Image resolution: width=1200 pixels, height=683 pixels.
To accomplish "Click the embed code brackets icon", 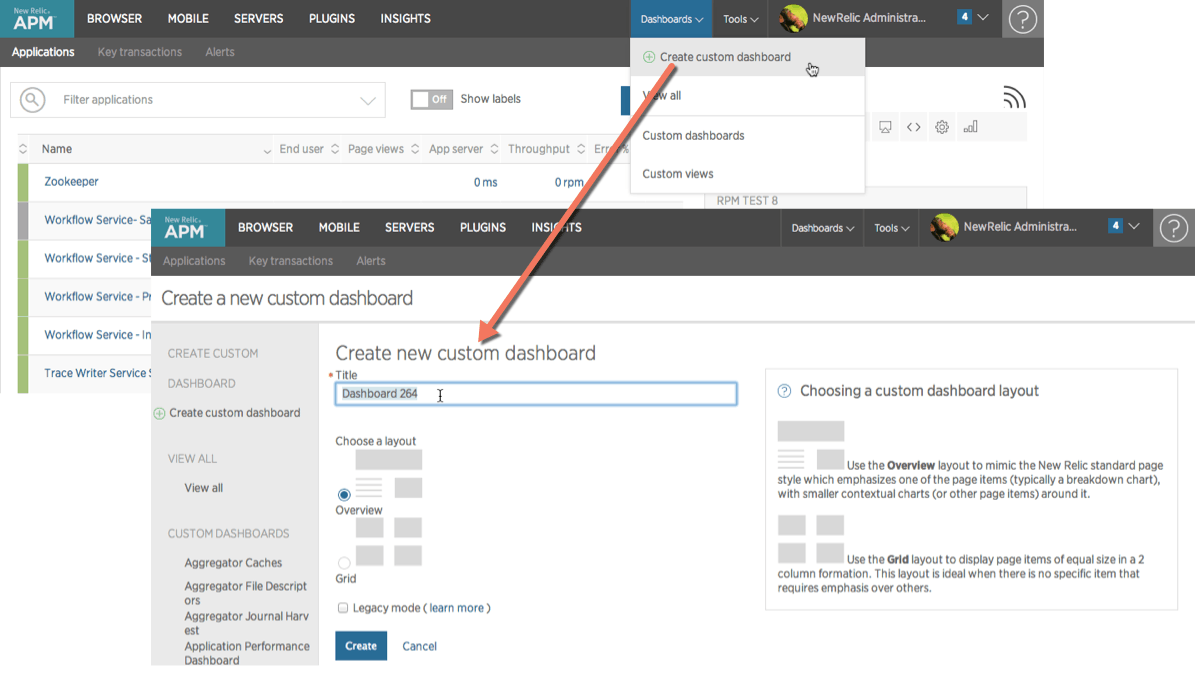I will (x=913, y=127).
